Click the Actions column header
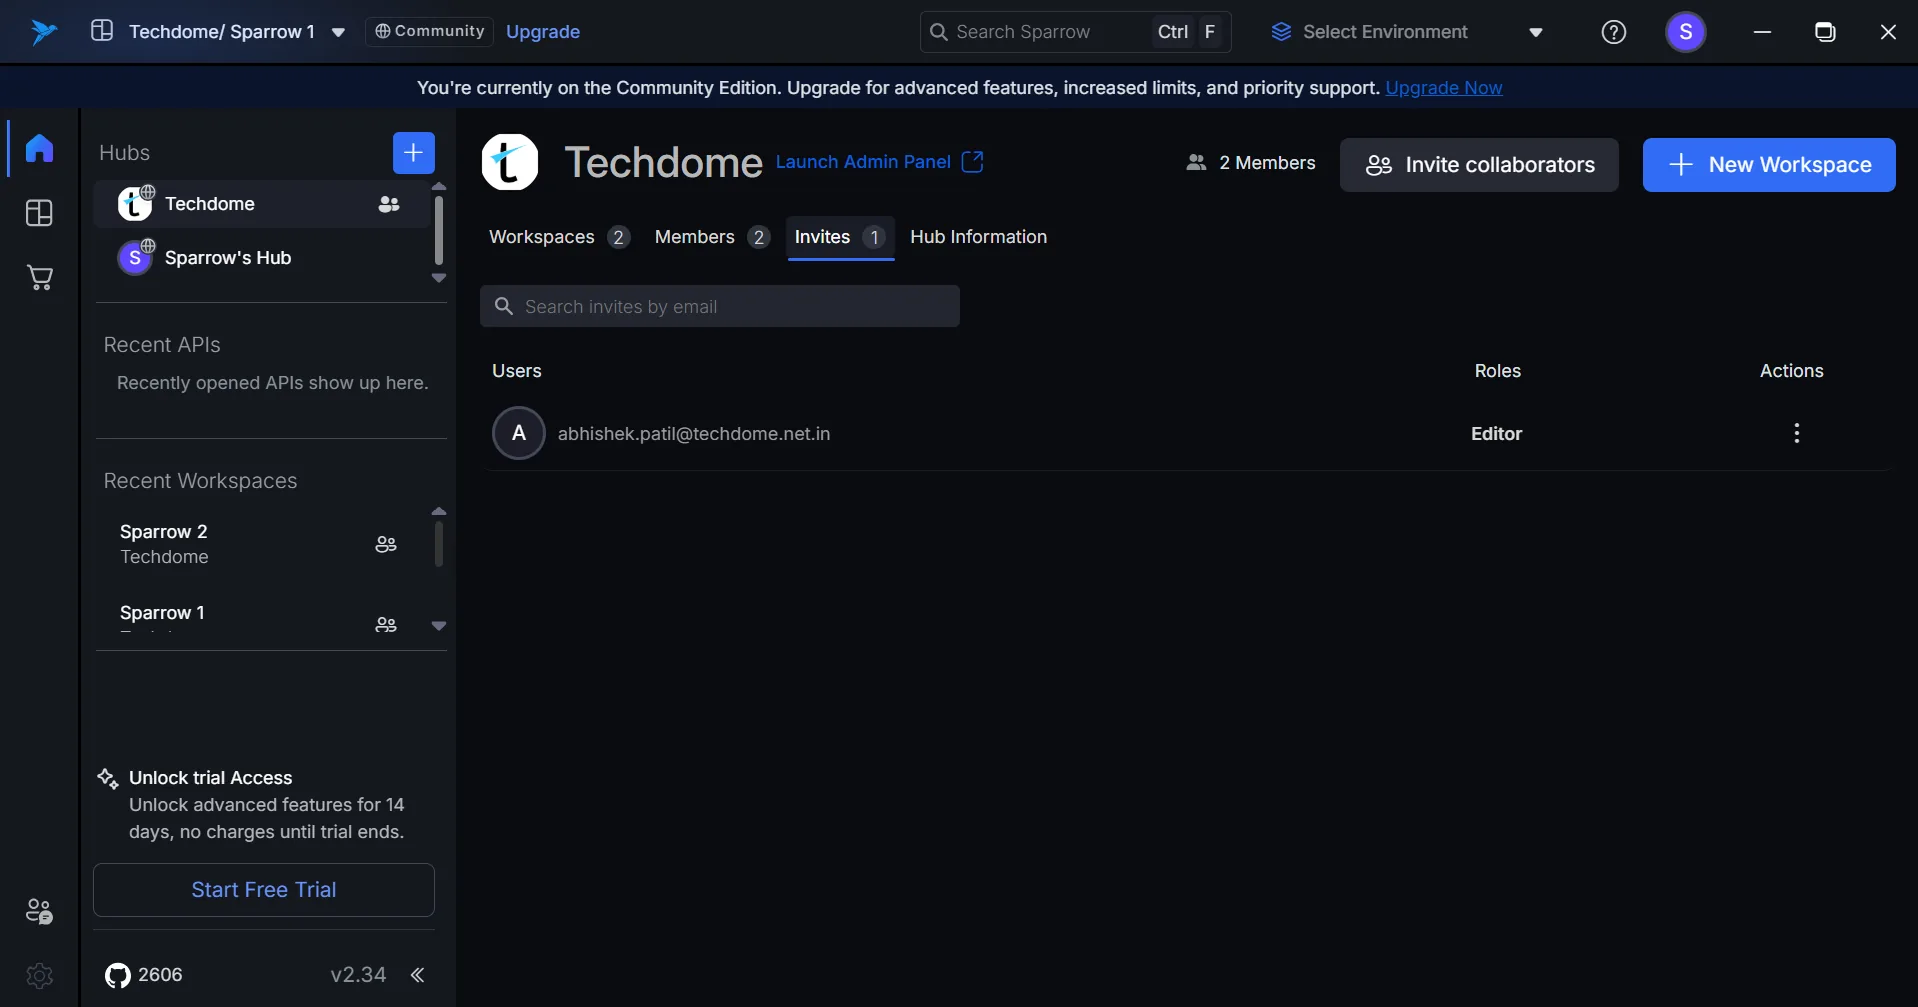1918x1007 pixels. click(x=1791, y=371)
